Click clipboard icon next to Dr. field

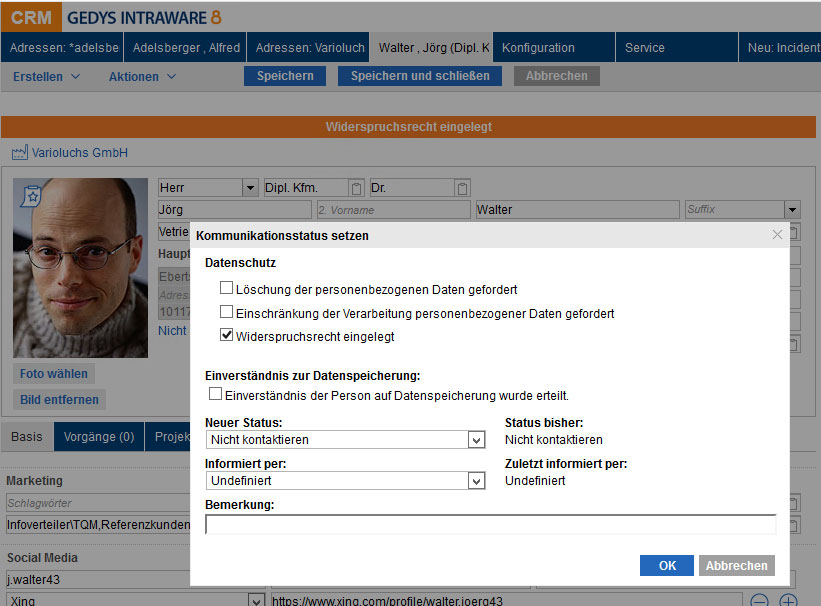(461, 188)
